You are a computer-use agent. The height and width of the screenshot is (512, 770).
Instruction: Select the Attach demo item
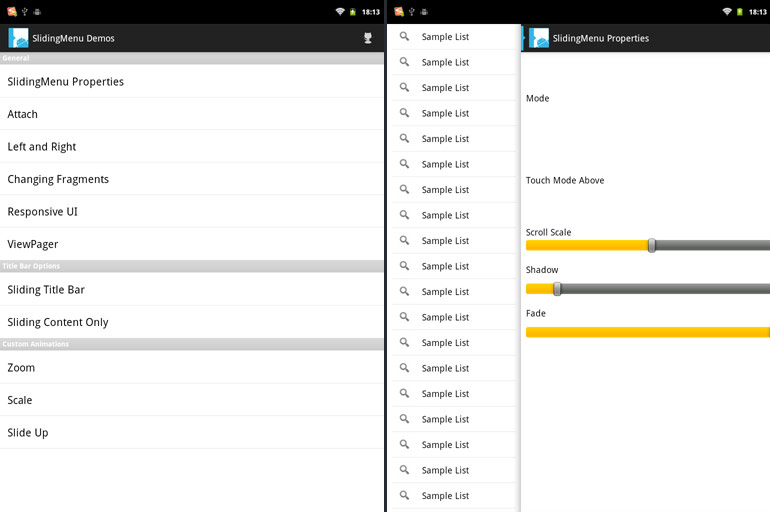pyautogui.click(x=23, y=114)
